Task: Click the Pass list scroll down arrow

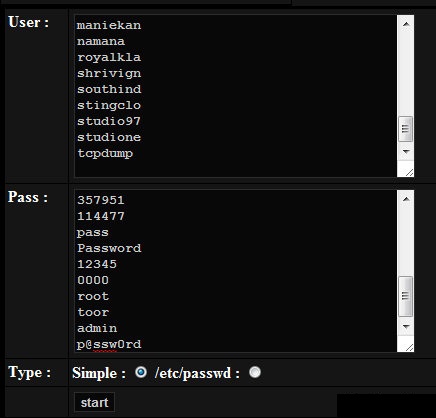Action: pyautogui.click(x=406, y=327)
